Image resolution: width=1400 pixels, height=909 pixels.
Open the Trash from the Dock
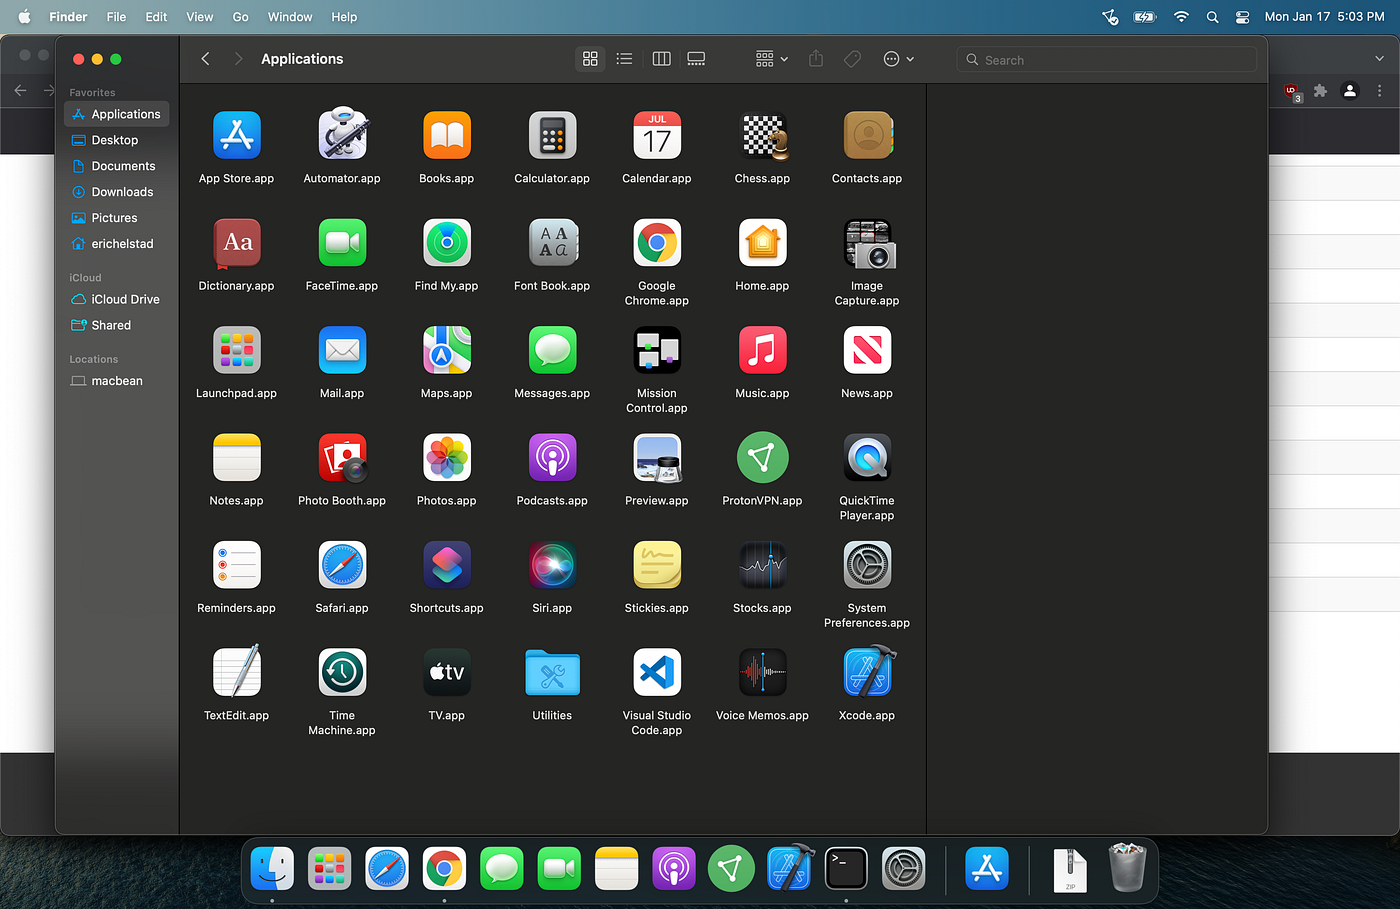point(1128,868)
